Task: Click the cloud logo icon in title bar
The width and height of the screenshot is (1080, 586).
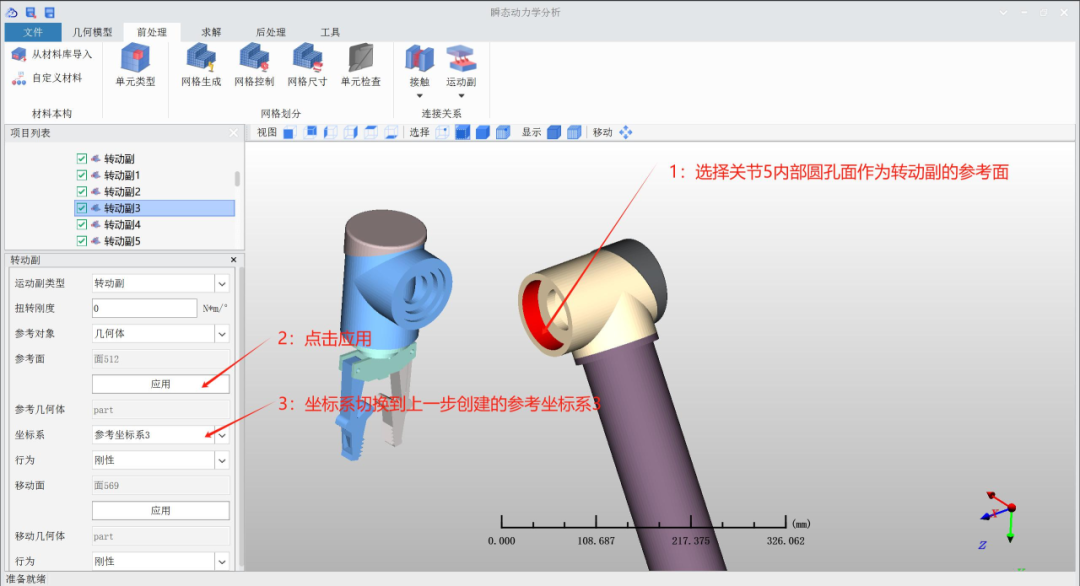Action: (x=12, y=12)
